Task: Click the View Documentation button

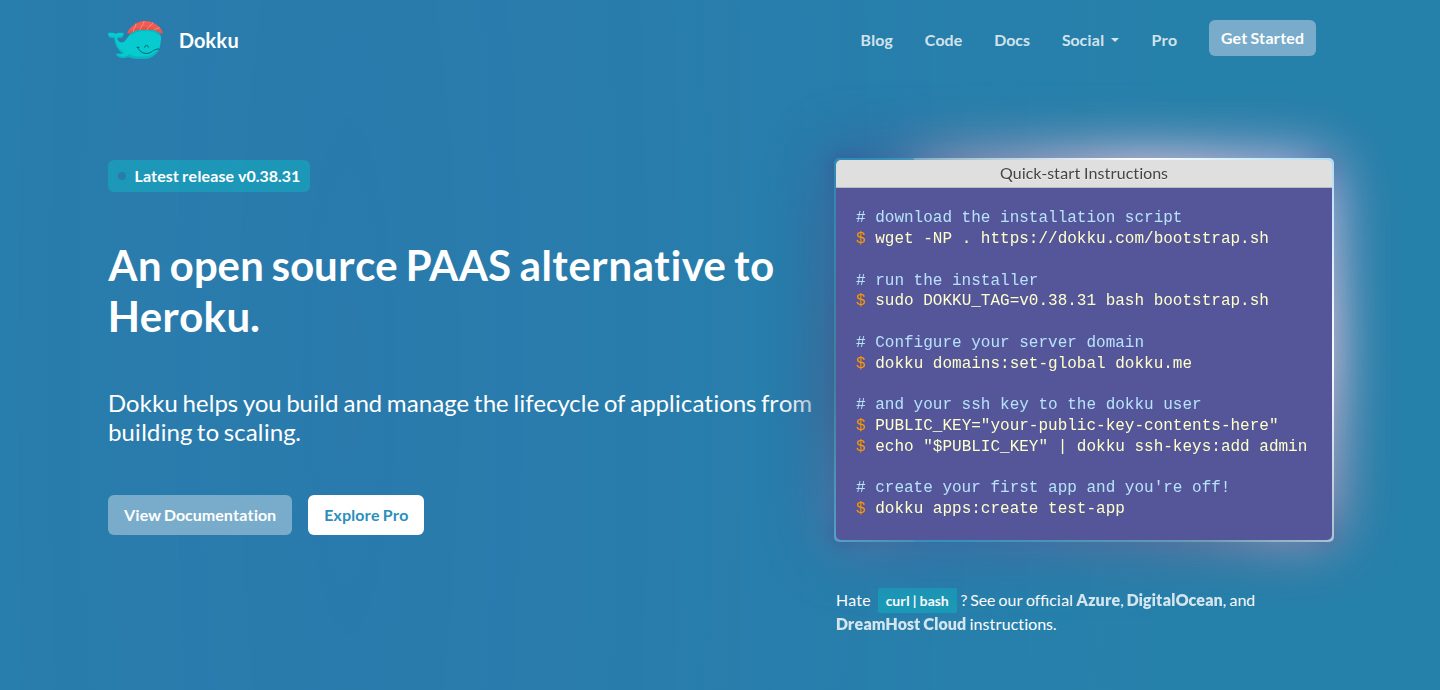Action: (200, 515)
